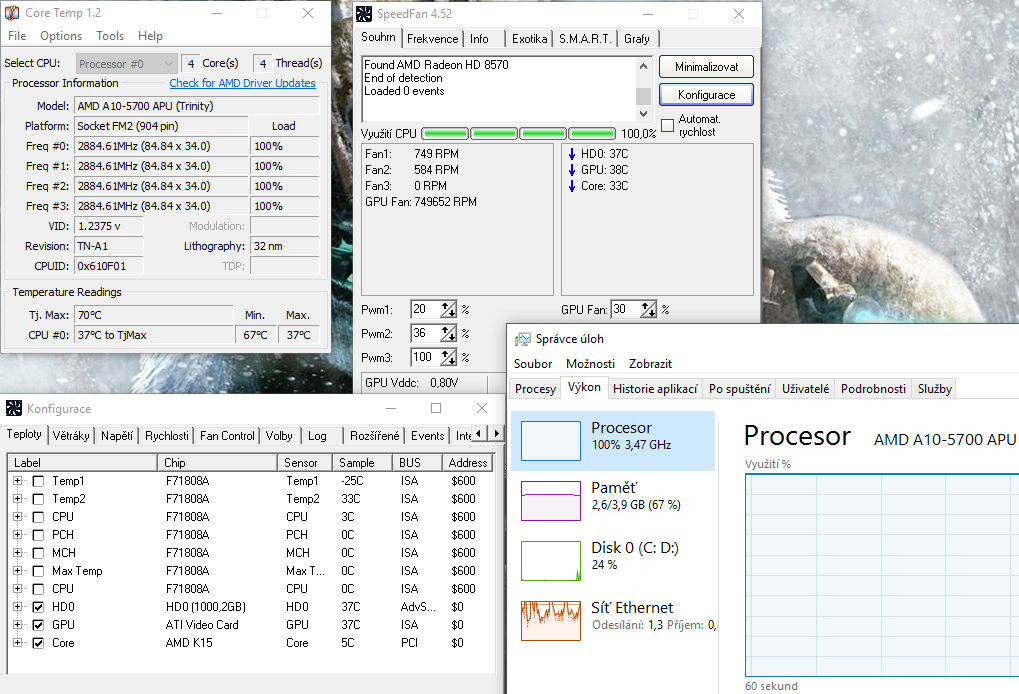This screenshot has height=694, width=1019.
Task: Switch to SpeedFan Grafy tab
Action: 637,39
